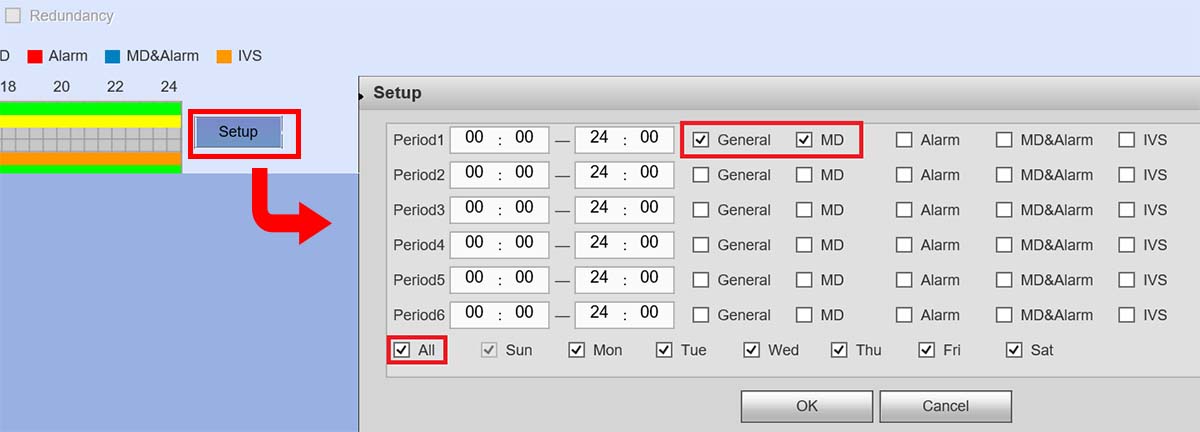This screenshot has width=1200, height=432.
Task: Enable the Redundancy checkbox
Action: [x=13, y=16]
